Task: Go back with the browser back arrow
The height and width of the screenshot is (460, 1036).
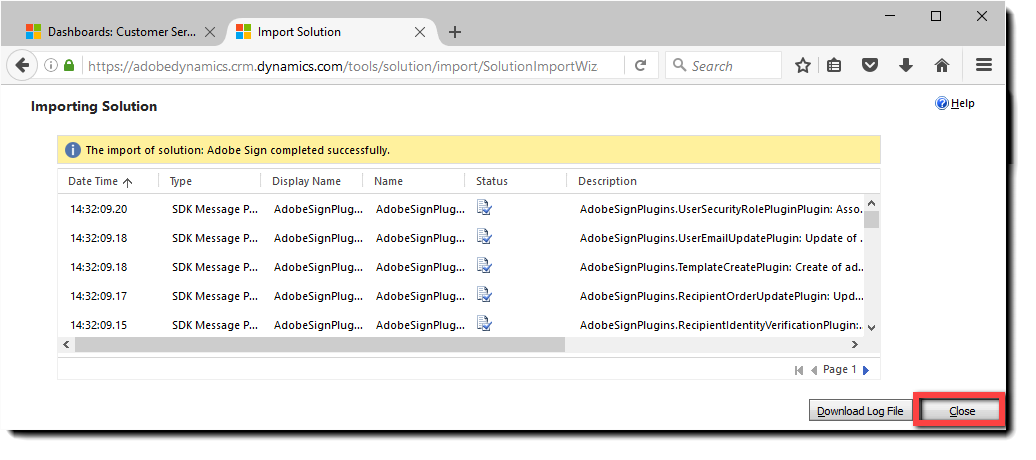Action: tap(22, 65)
